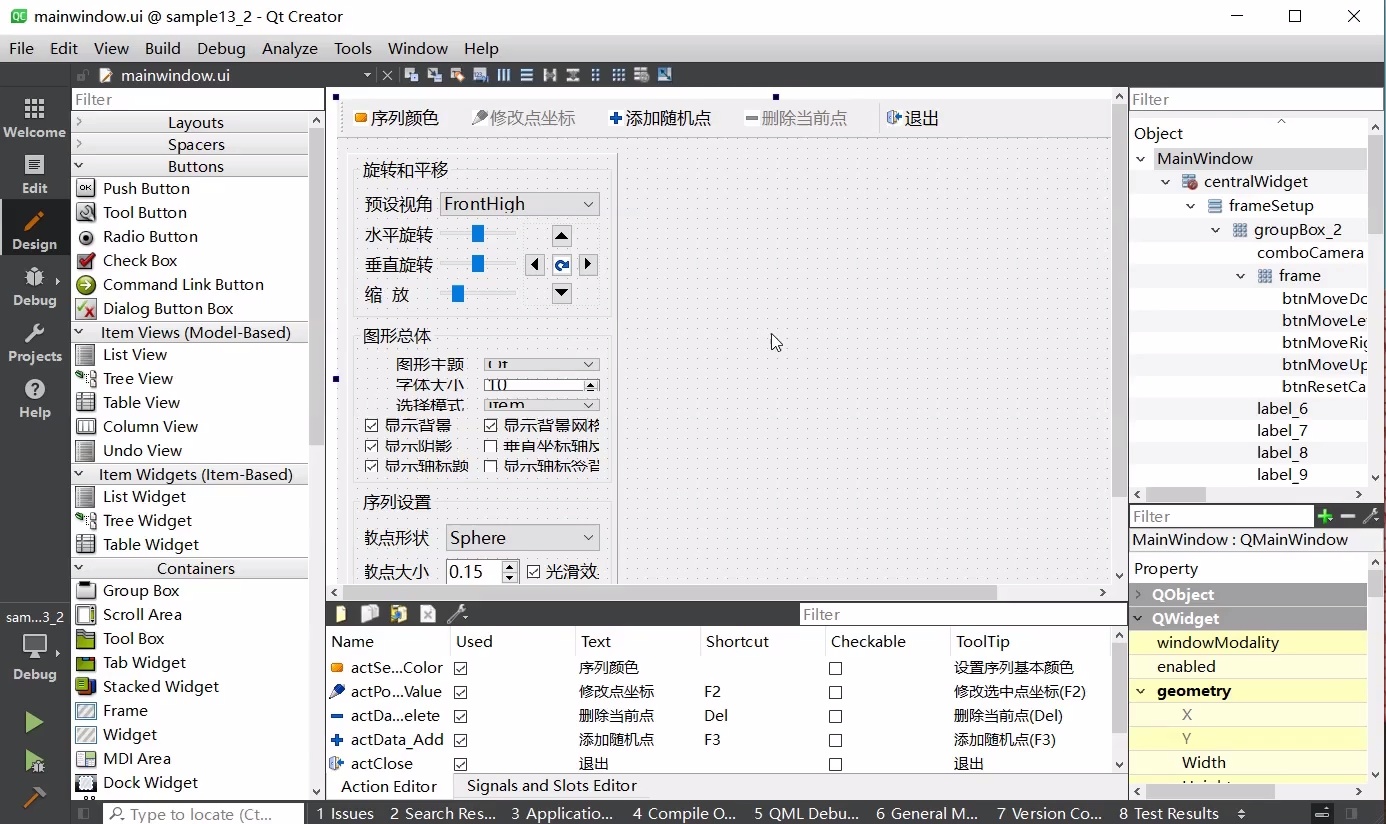Expand the Layouts widget category
The width and height of the screenshot is (1386, 824).
point(79,122)
